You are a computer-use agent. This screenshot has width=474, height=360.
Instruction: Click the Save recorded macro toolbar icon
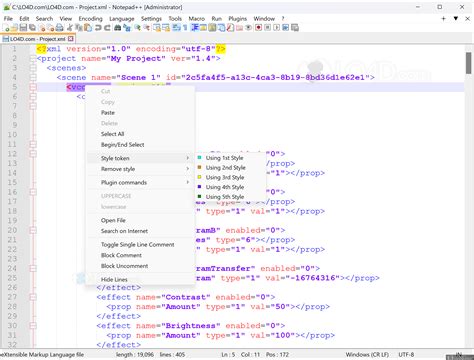[x=295, y=28]
